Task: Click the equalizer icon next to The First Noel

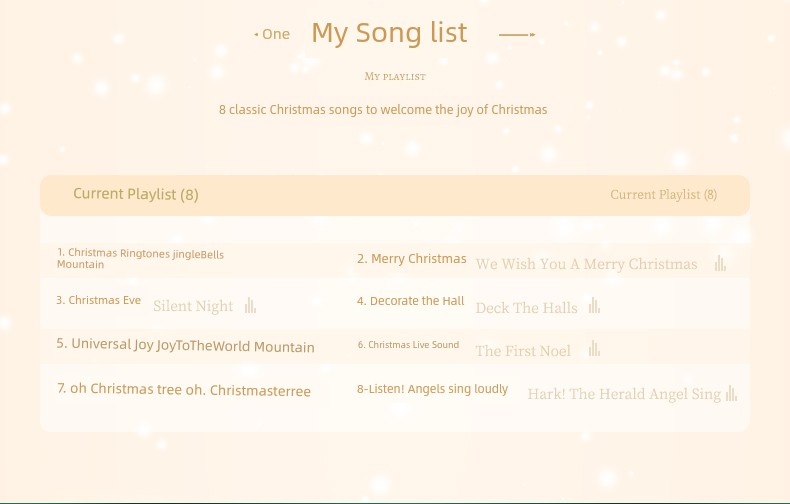Action: pyautogui.click(x=594, y=349)
